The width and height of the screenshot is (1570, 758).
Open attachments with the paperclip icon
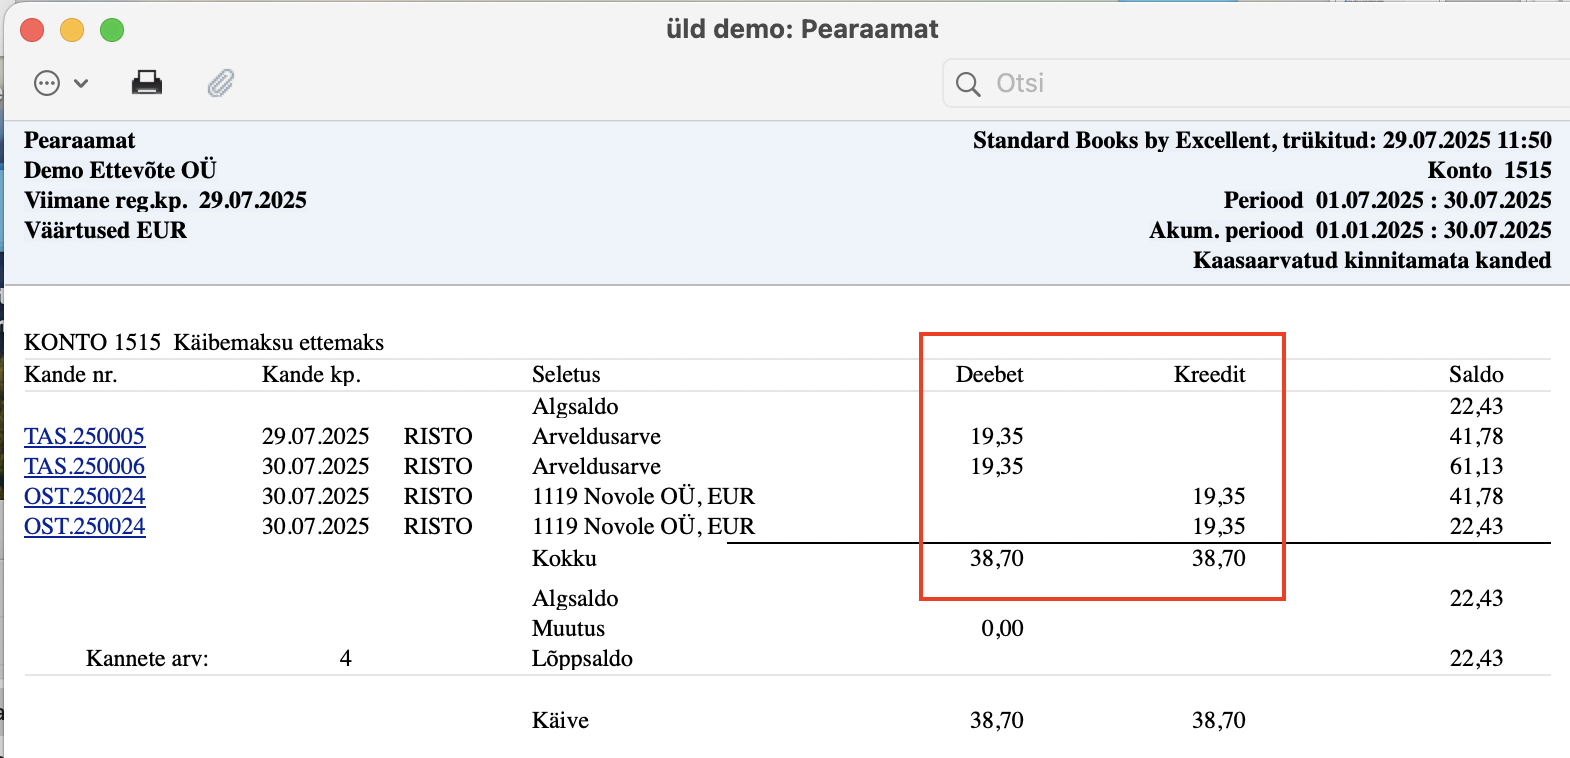pos(221,83)
